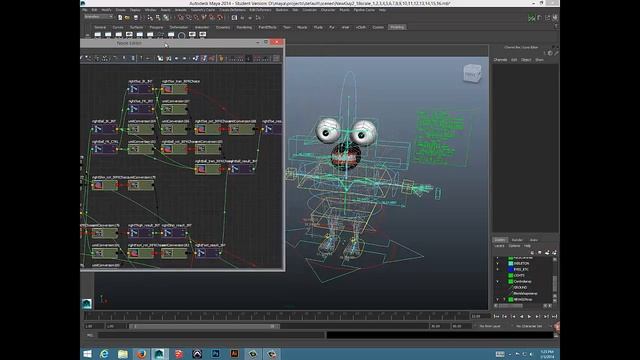Select by hierarchy mode icon
This screenshot has width=640, height=360.
(150, 18)
